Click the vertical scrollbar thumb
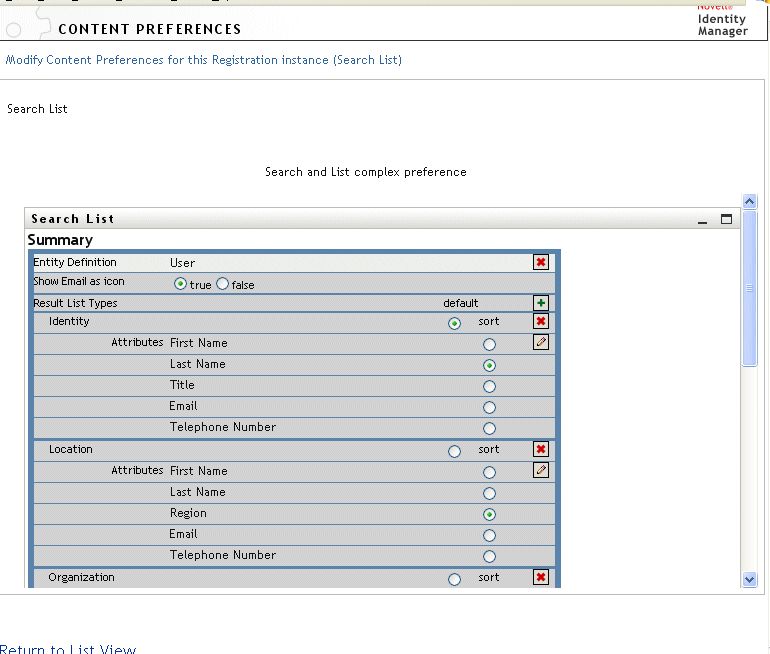770x654 pixels. 749,288
